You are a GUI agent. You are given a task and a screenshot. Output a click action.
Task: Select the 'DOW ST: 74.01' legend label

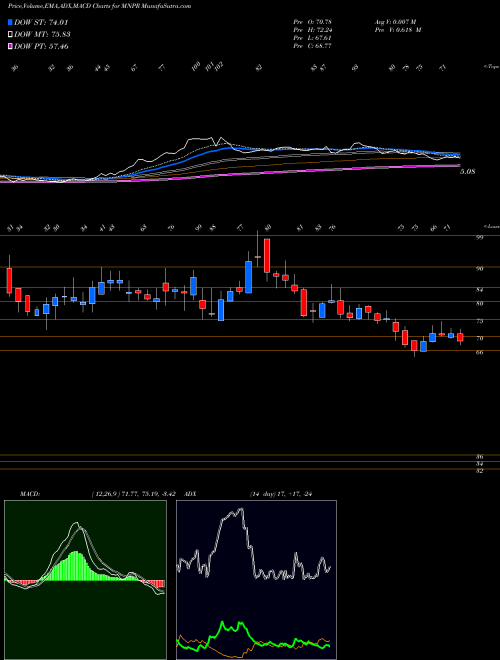(41, 23)
